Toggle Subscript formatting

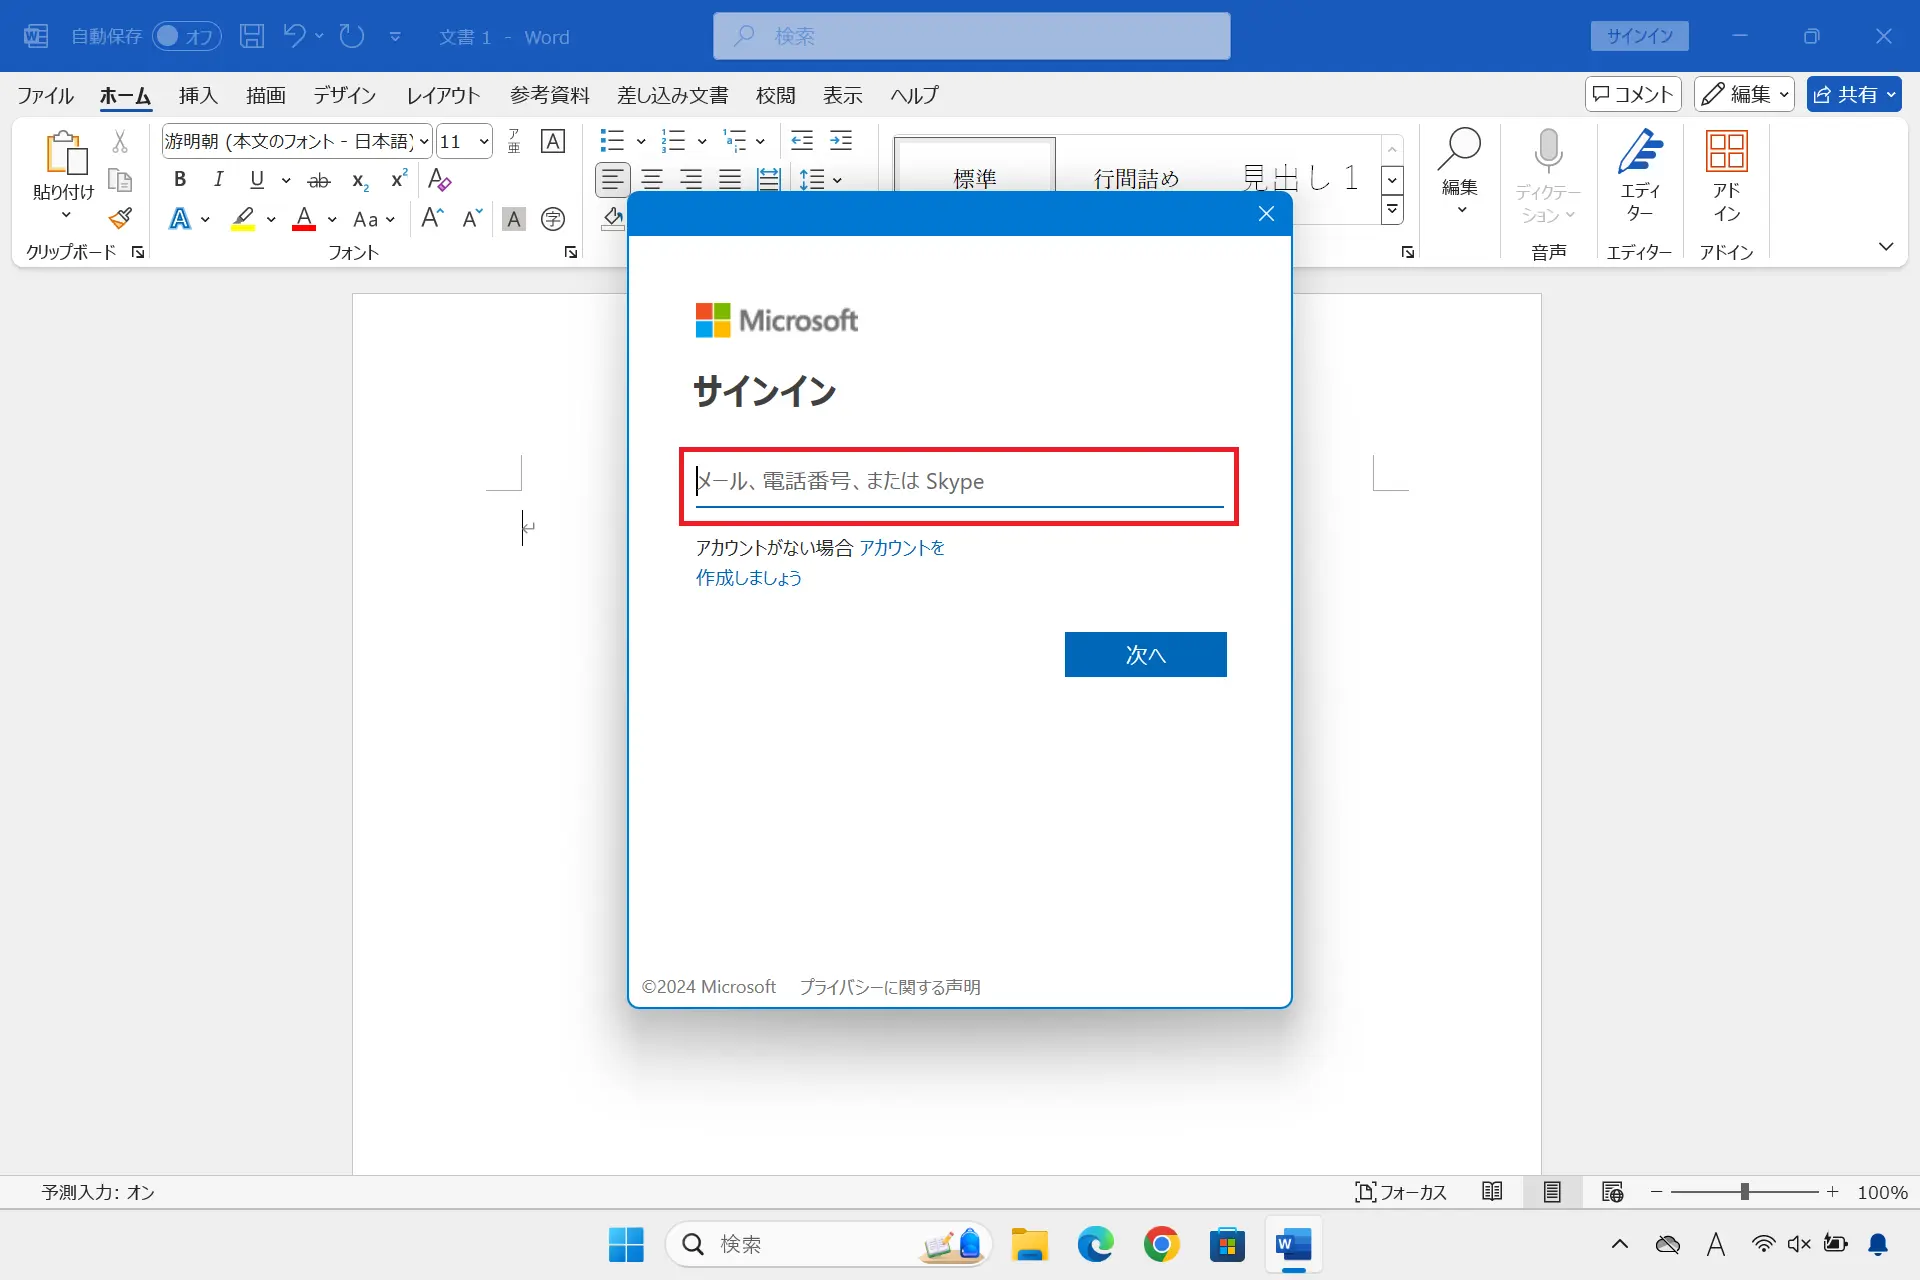point(360,180)
